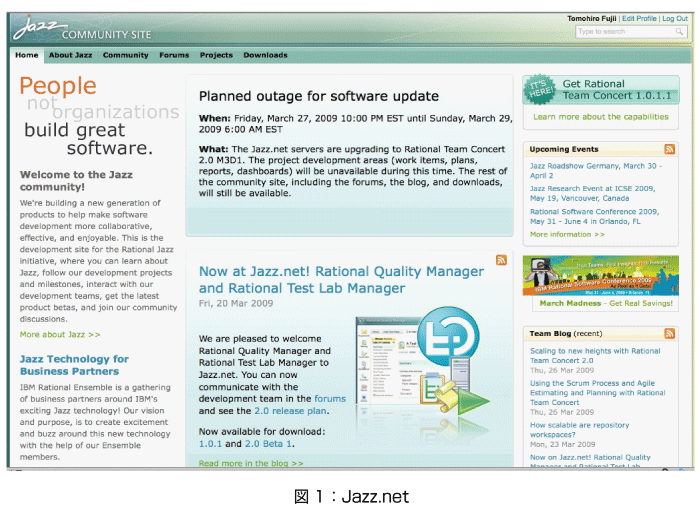Open Jazz Roadshow Germany event link

pyautogui.click(x=596, y=171)
